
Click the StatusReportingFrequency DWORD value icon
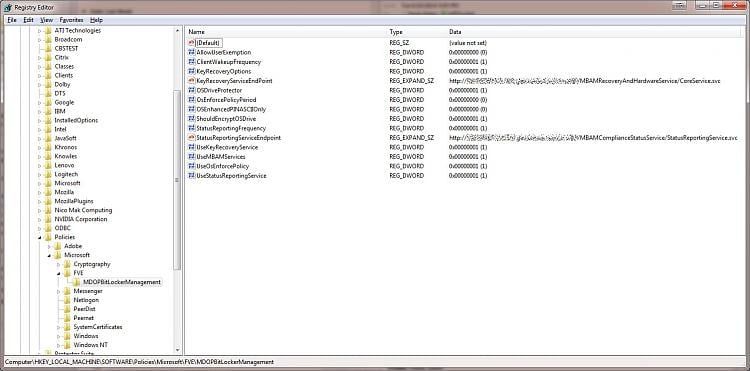click(x=192, y=128)
